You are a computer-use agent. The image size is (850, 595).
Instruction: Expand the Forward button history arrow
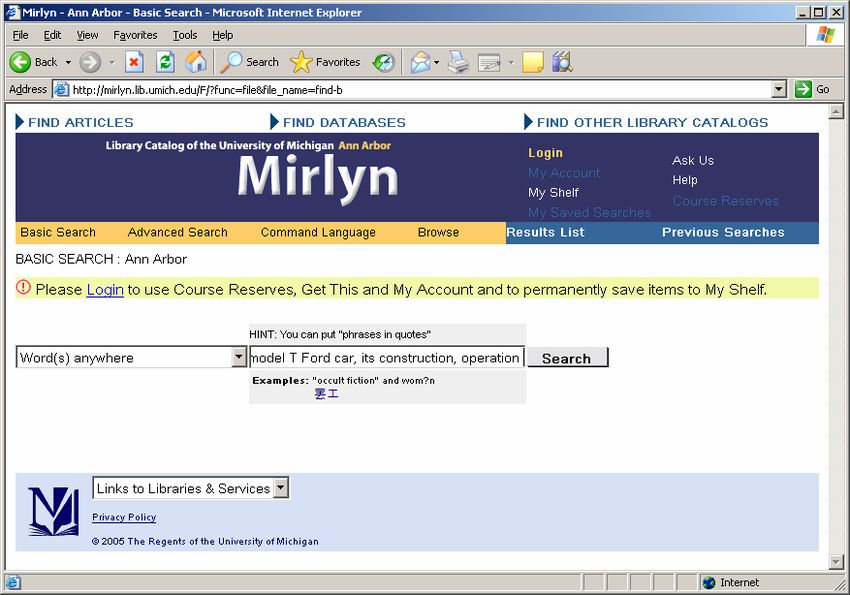point(112,62)
